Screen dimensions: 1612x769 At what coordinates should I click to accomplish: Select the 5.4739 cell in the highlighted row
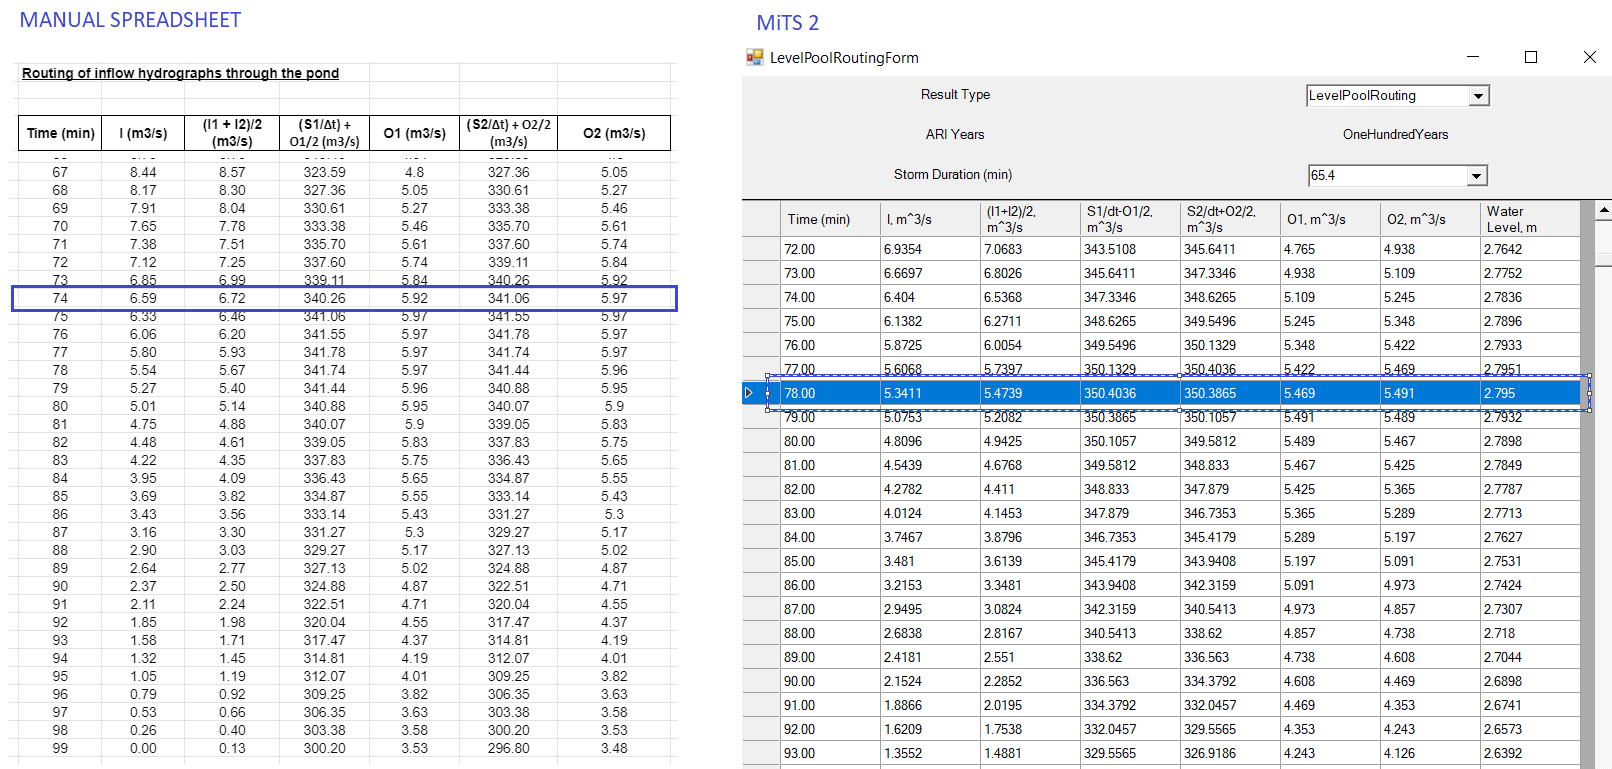click(x=1030, y=393)
